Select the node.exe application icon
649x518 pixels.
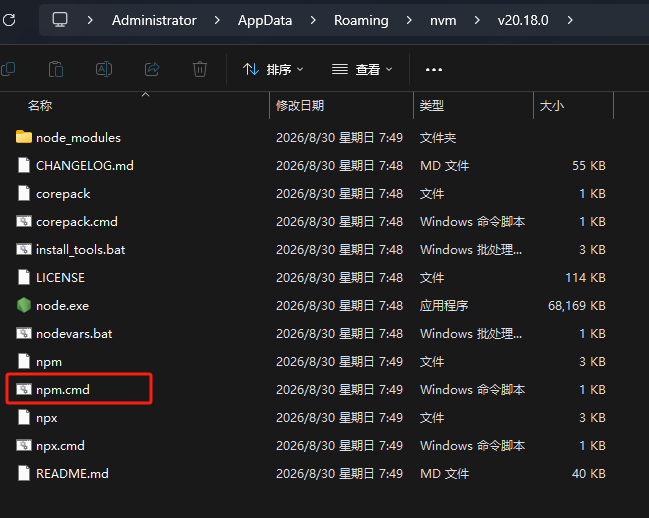click(x=24, y=305)
